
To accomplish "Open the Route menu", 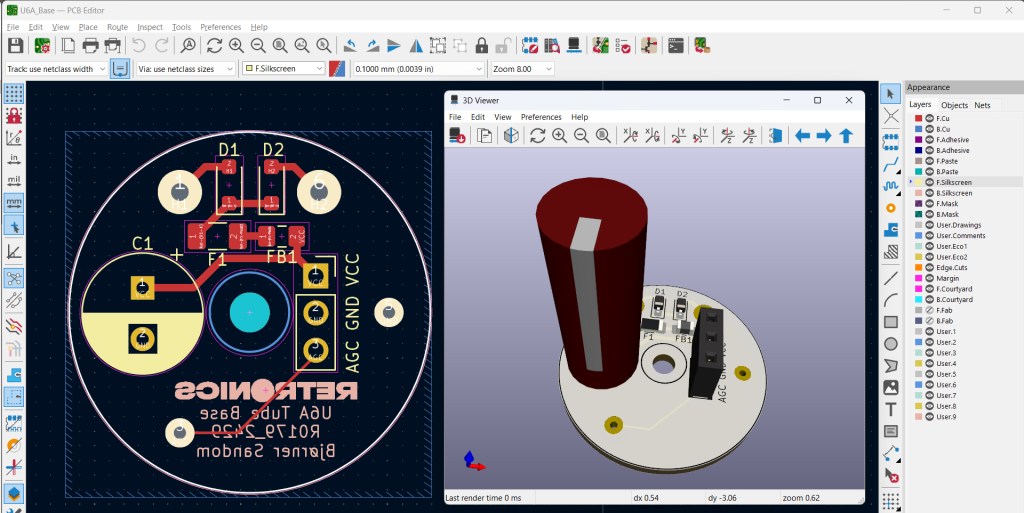I will pos(117,27).
